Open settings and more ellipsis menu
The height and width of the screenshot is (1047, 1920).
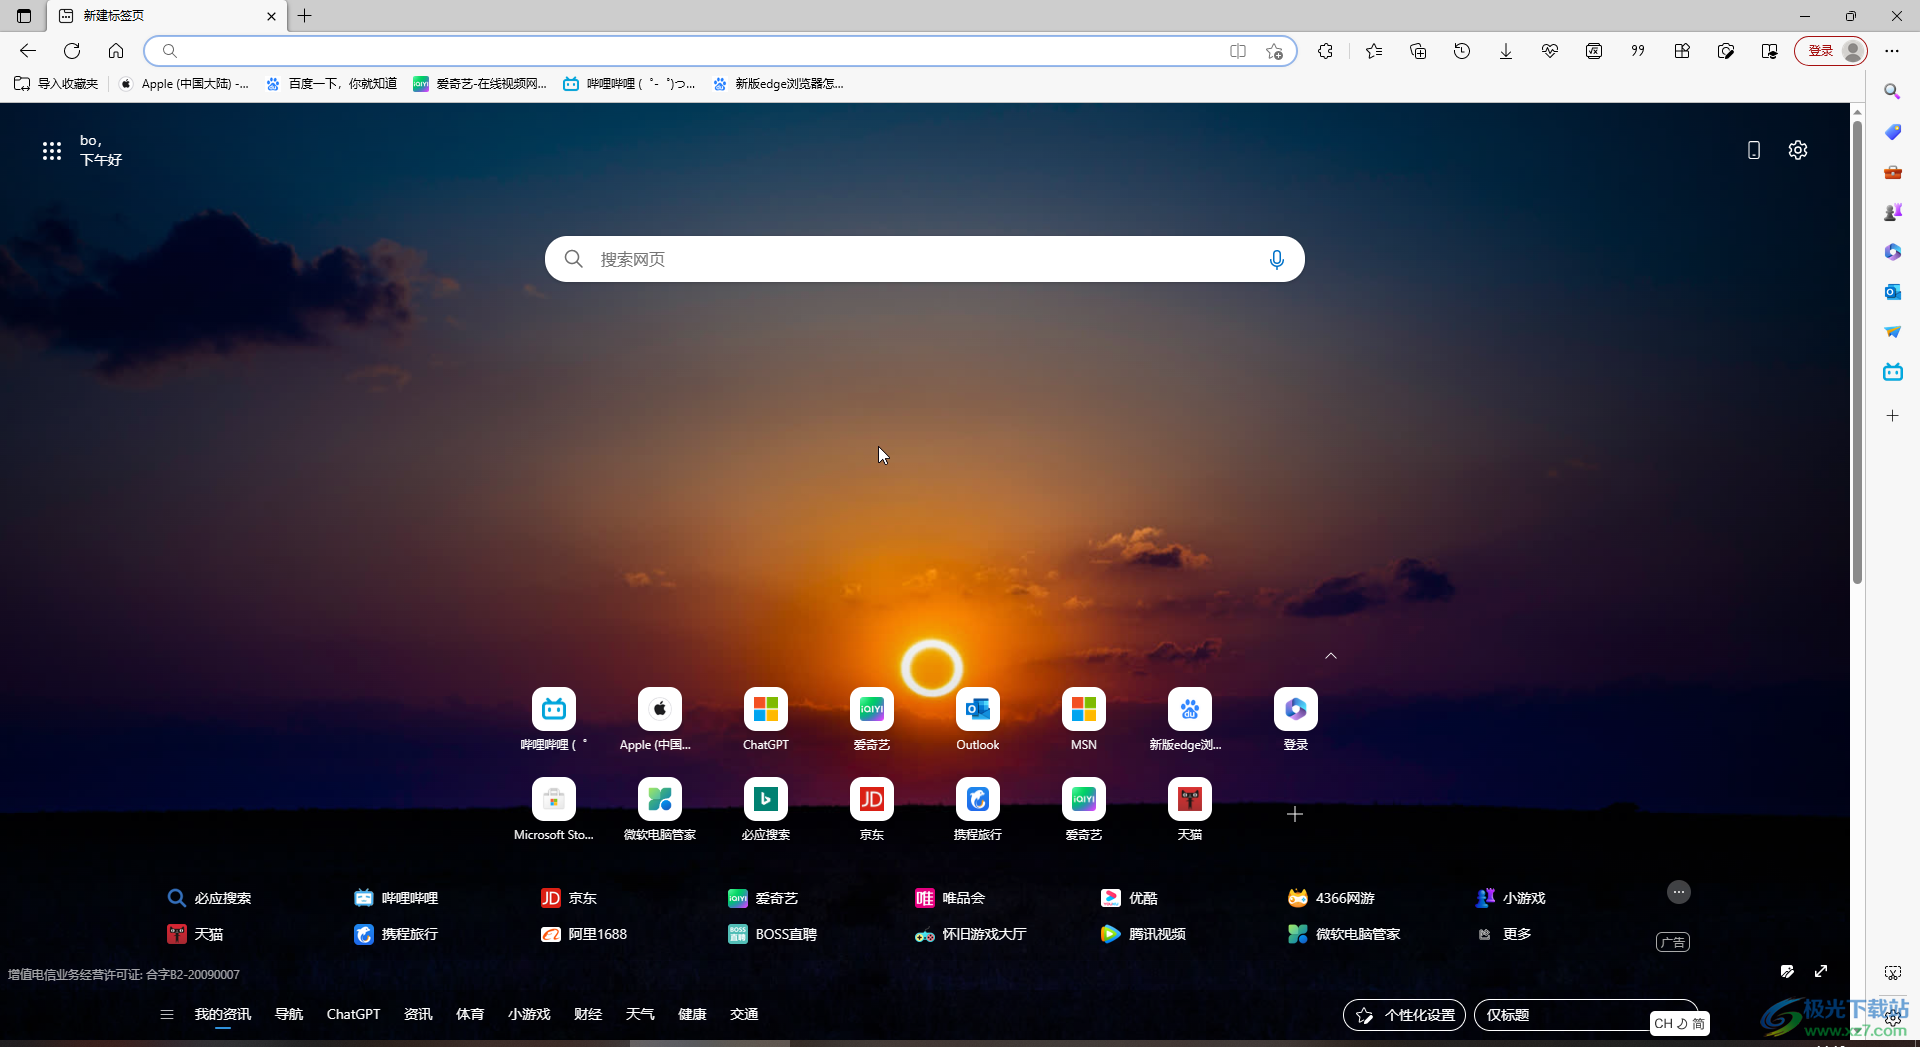(1892, 51)
